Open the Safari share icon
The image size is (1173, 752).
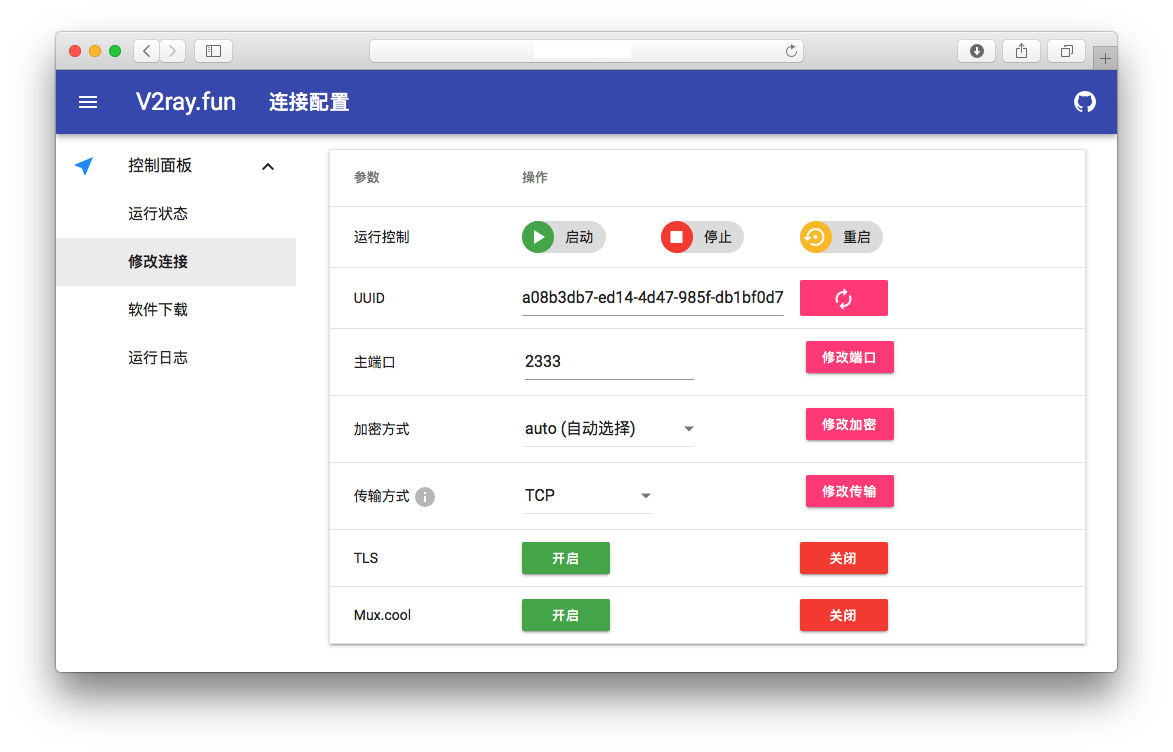(1021, 51)
